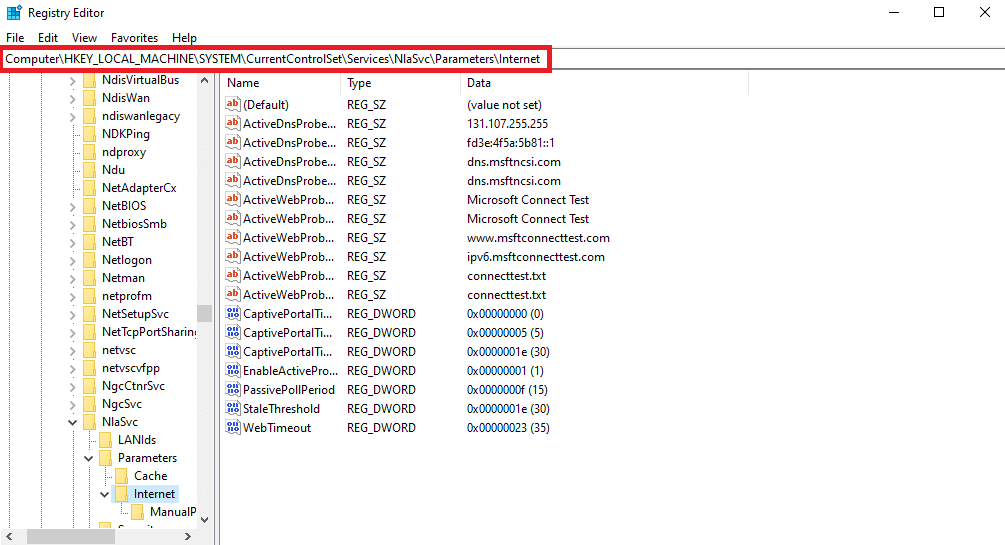
Task: Click the horizontal scrollbar thumb
Action: coord(71,536)
